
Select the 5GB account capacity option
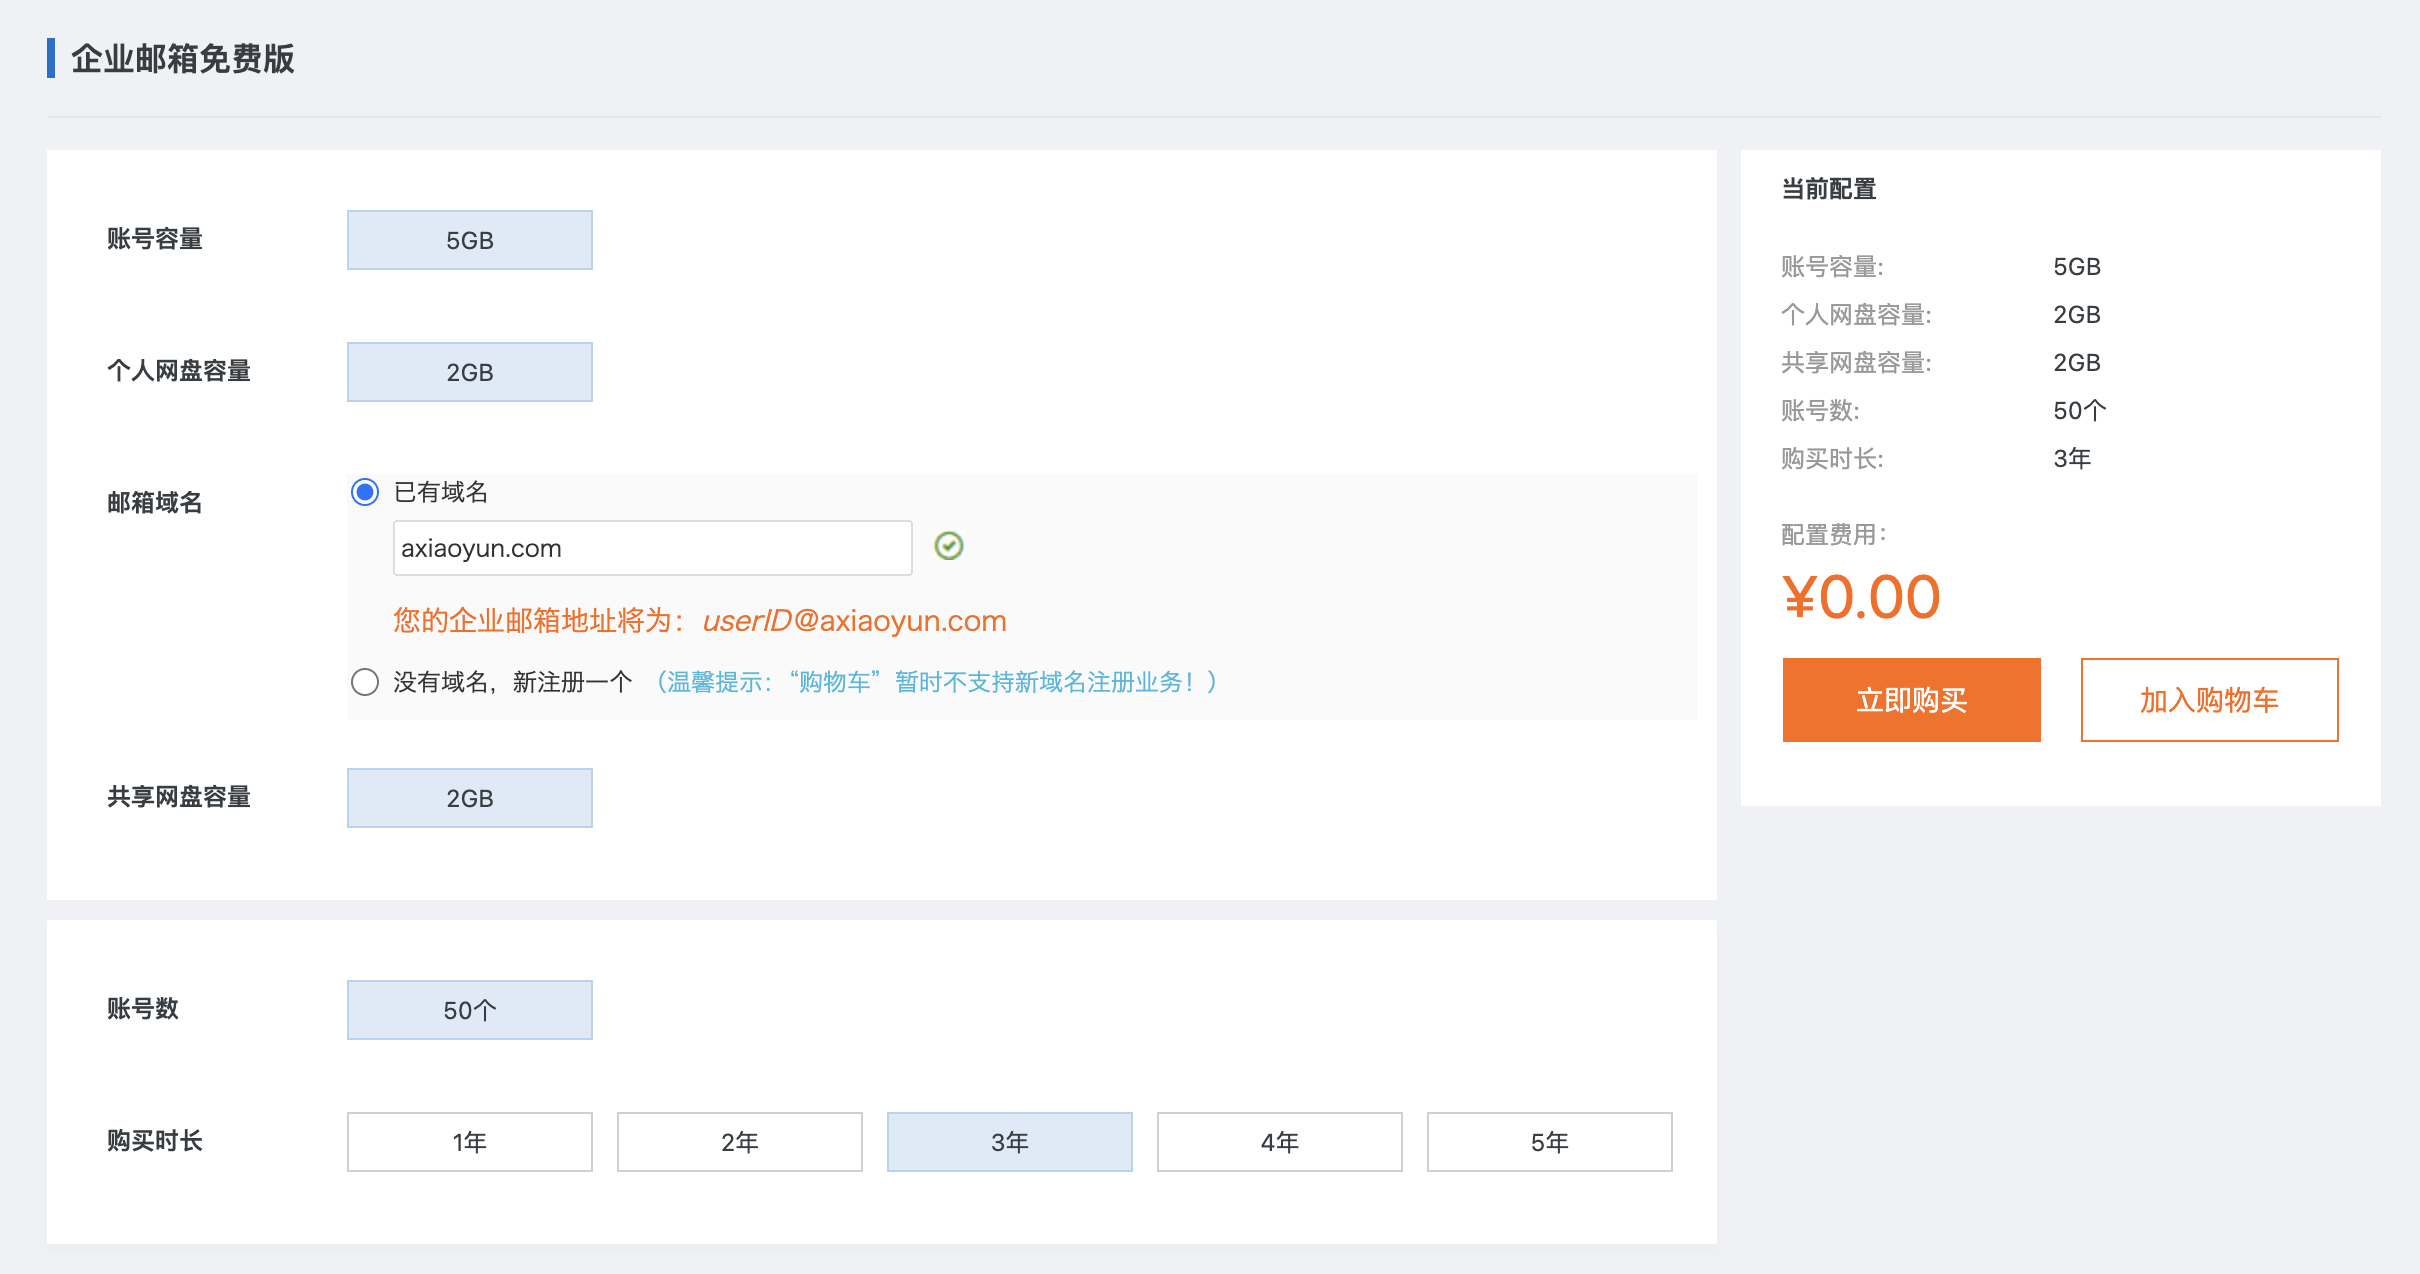click(x=469, y=240)
